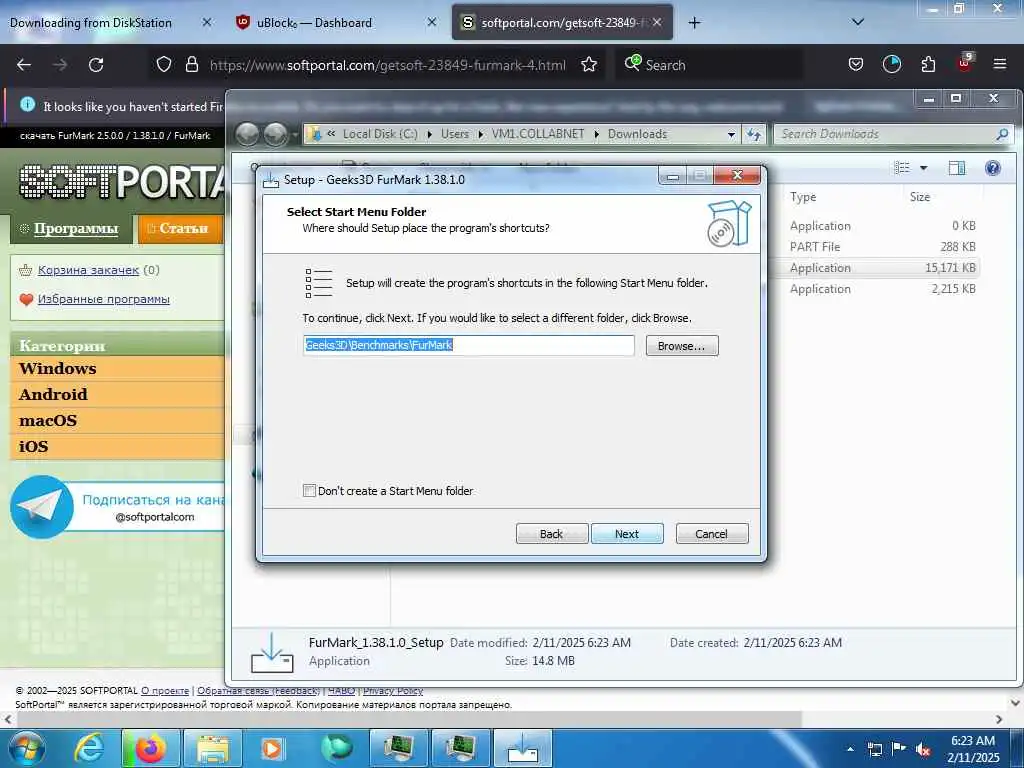
Task: Close the uBlock Dashboard tab
Action: pos(432,22)
